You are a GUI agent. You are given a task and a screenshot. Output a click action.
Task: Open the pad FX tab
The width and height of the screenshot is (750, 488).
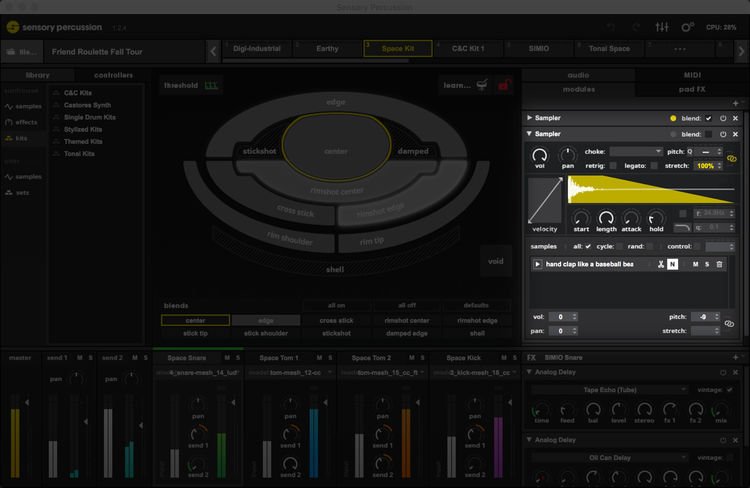692,89
